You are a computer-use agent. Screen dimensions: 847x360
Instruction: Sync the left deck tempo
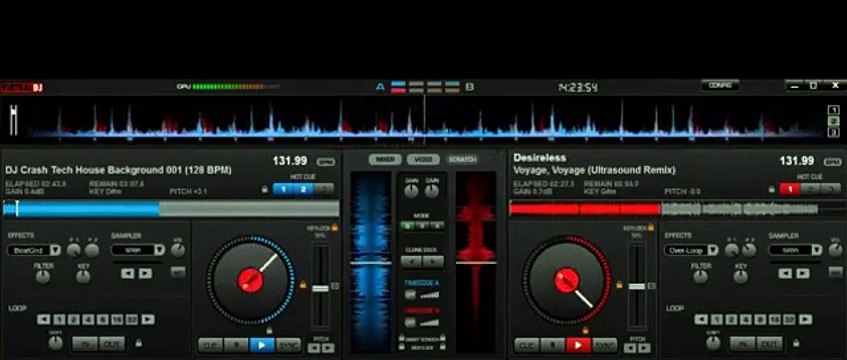point(288,345)
